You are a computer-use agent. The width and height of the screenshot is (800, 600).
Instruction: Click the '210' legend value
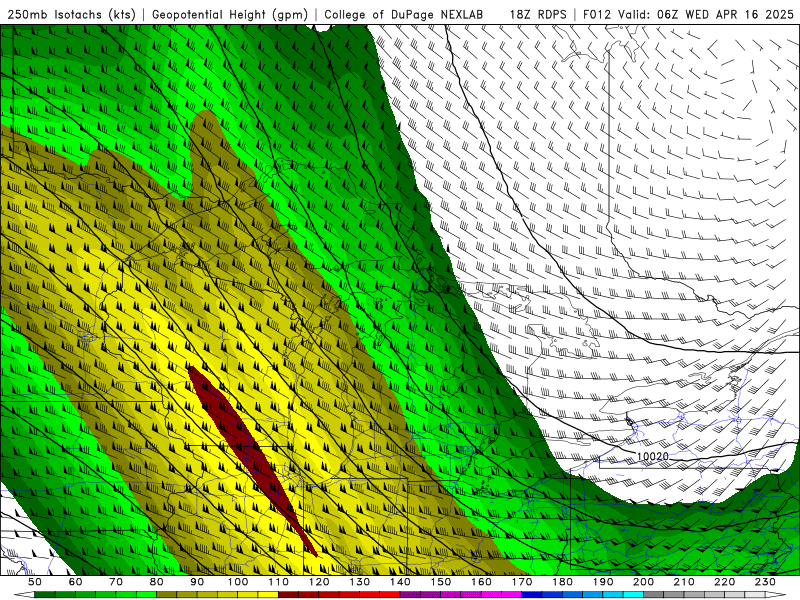[684, 582]
